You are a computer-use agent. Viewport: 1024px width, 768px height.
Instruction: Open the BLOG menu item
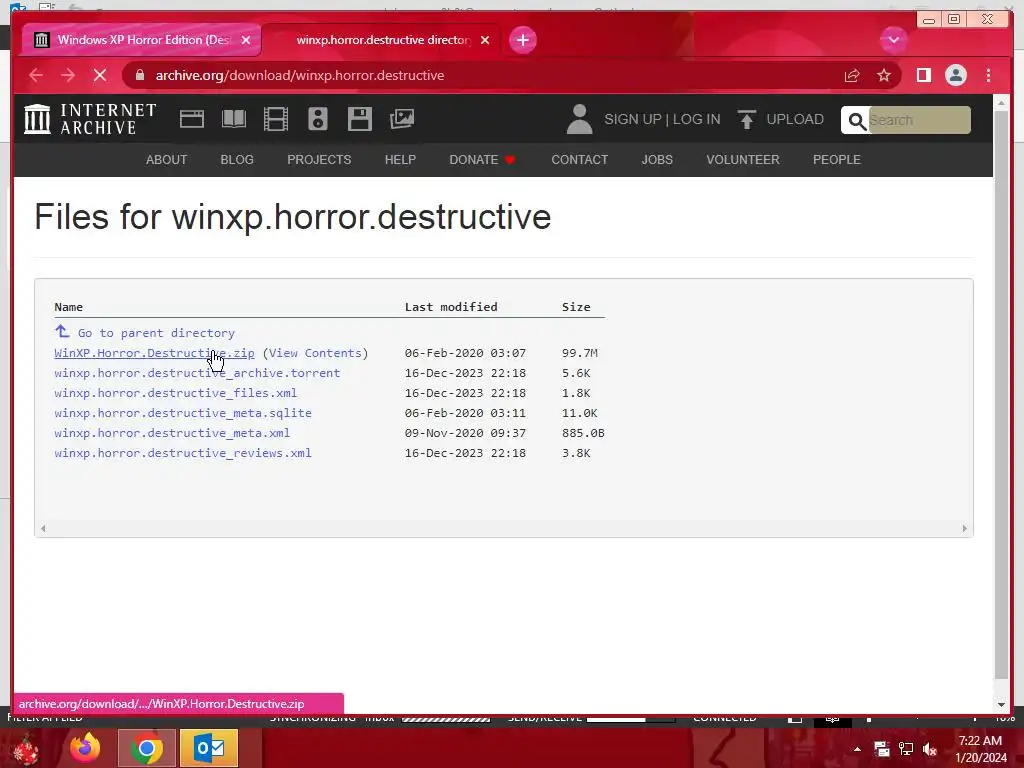[237, 159]
